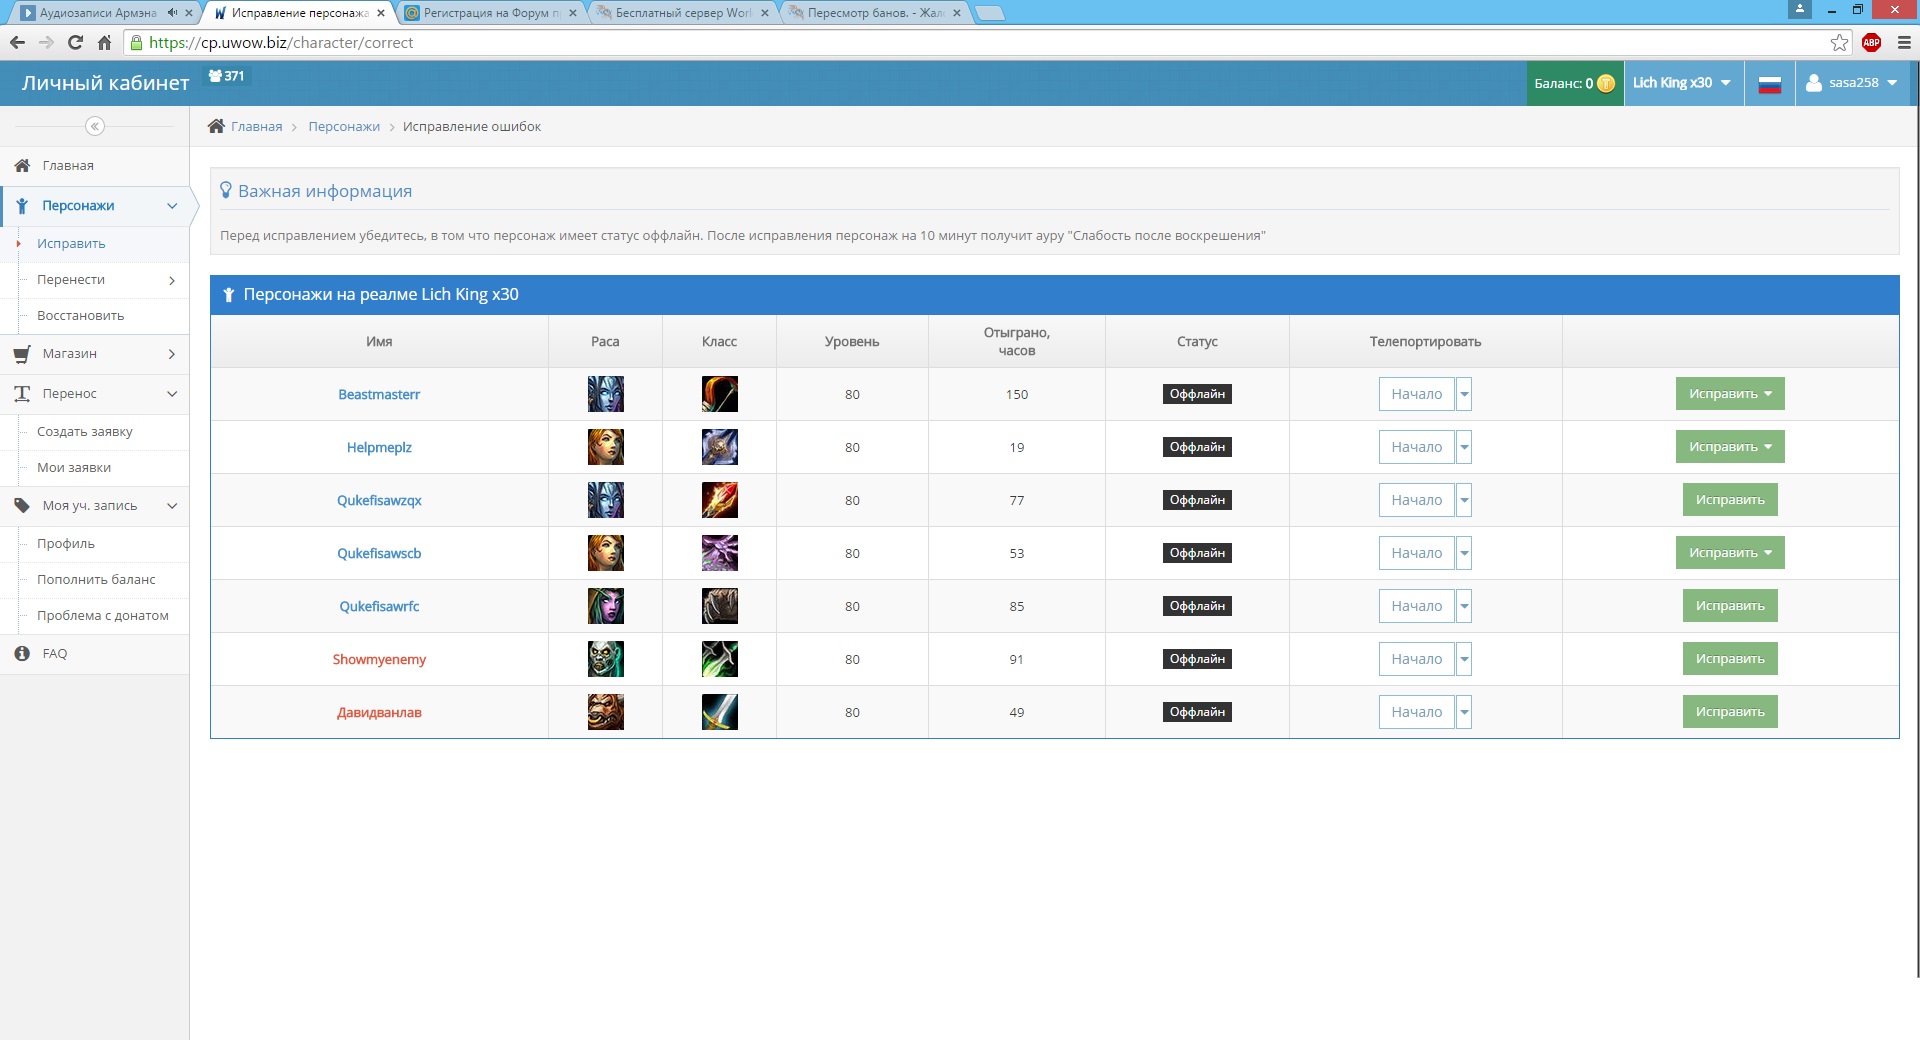
Task: Click the browser address bar URL field
Action: pyautogui.click(x=900, y=43)
